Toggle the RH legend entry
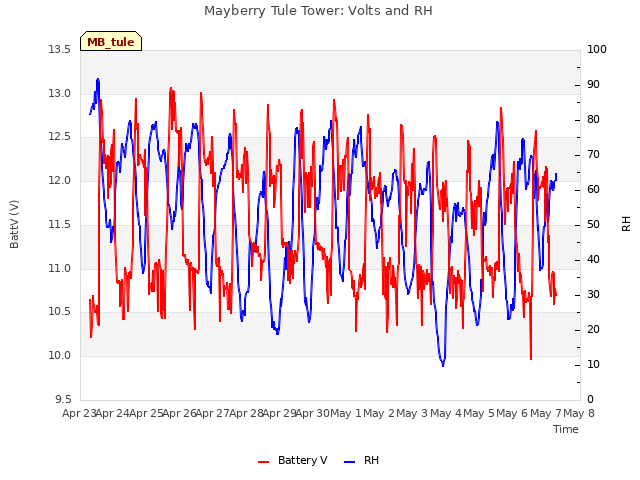Viewport: 640px width, 480px height. click(x=362, y=460)
